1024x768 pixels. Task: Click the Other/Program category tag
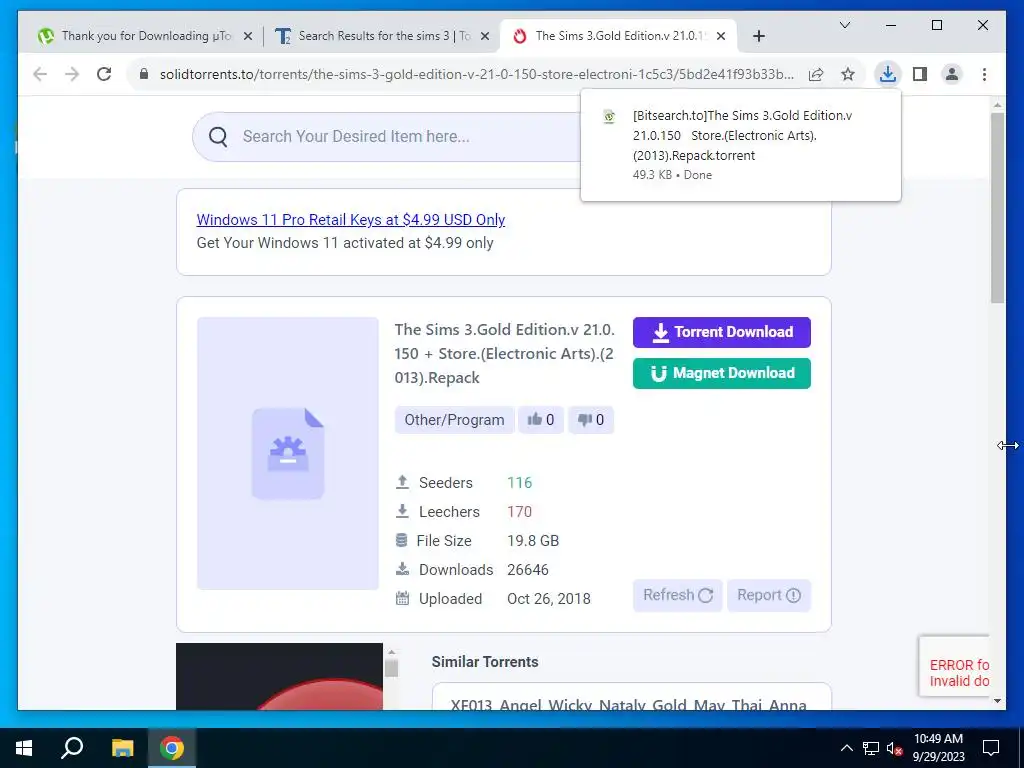pos(455,420)
